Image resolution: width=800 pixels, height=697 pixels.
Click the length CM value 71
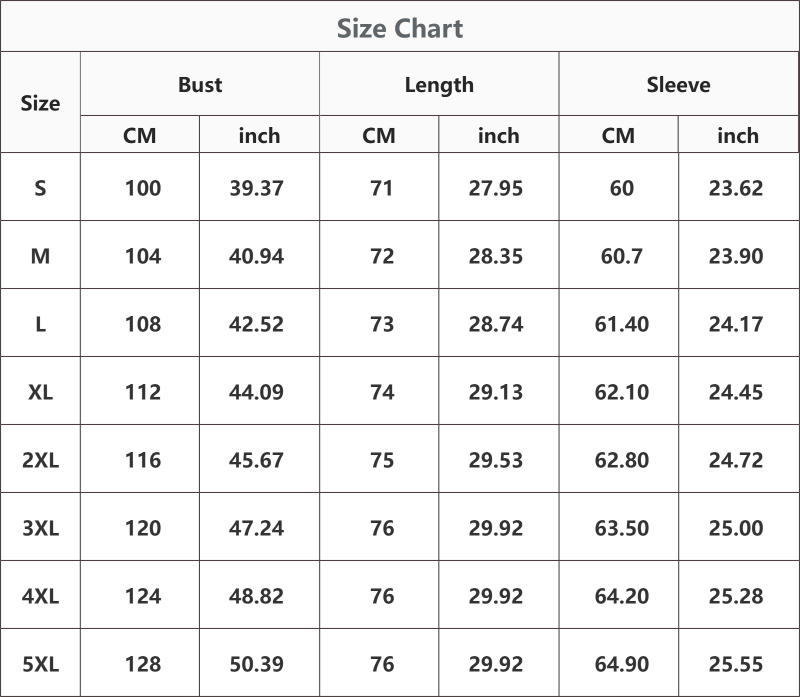(x=382, y=188)
